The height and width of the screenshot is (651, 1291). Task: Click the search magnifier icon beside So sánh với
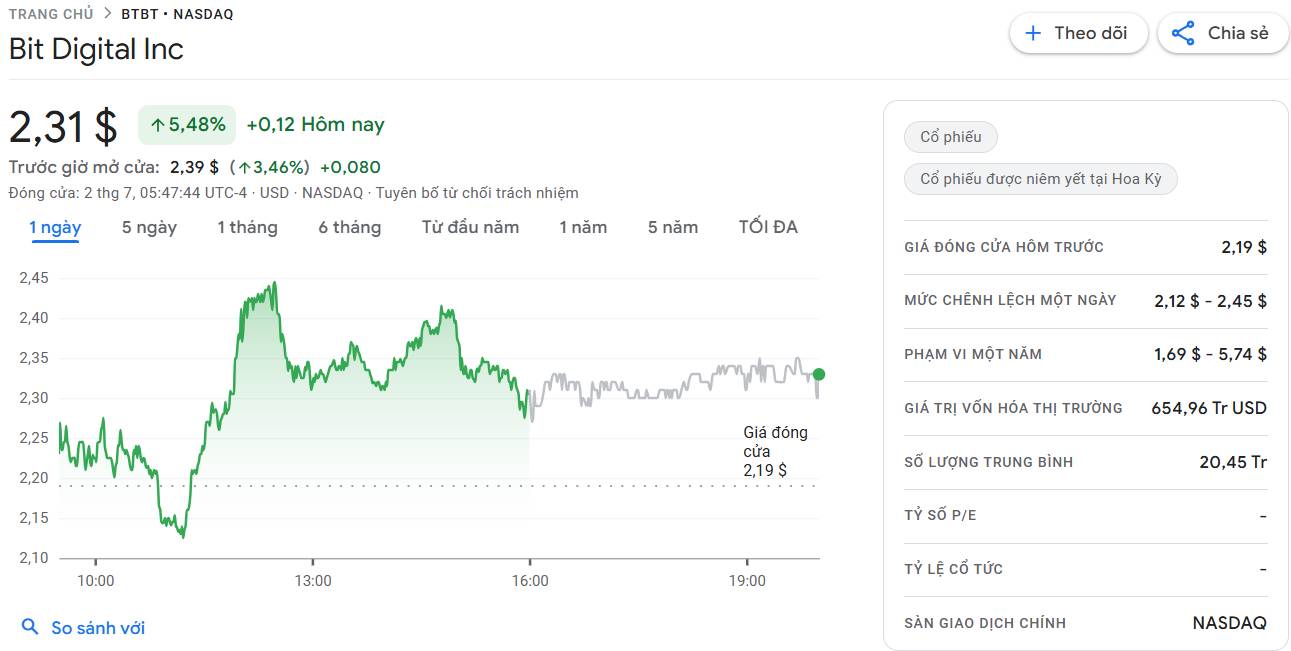coord(30,627)
